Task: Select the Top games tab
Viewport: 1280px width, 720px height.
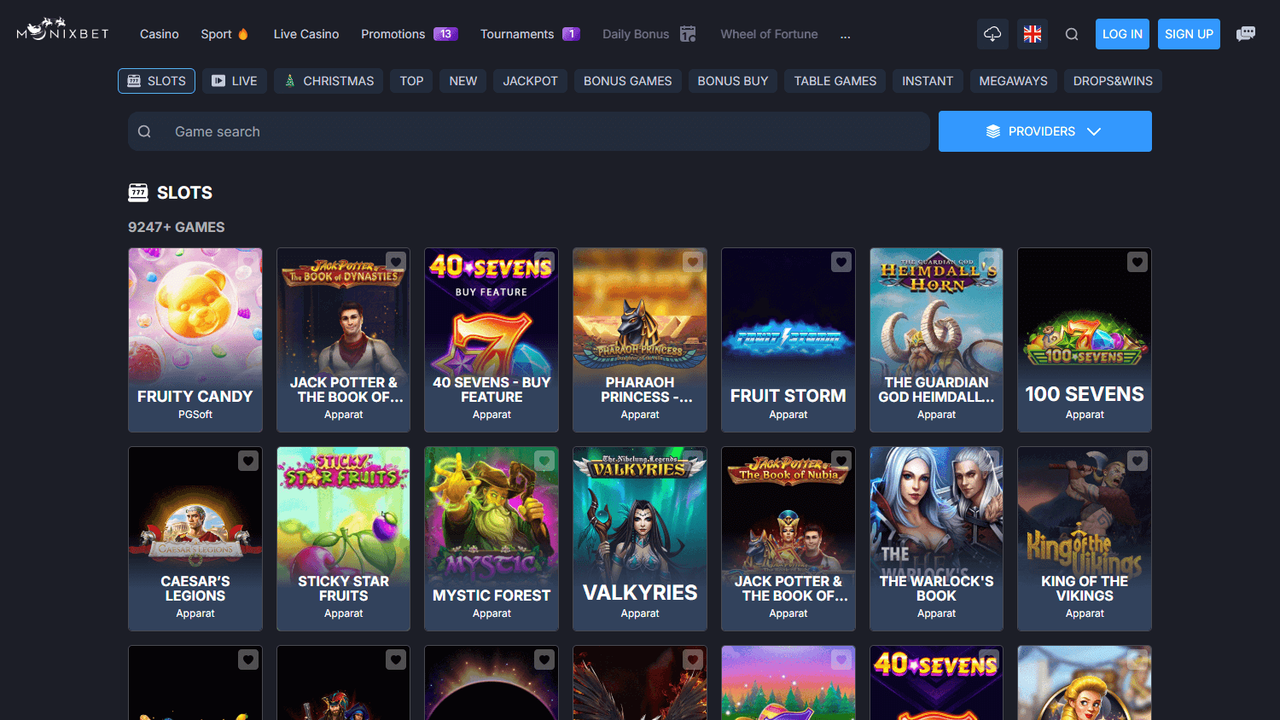Action: (412, 81)
